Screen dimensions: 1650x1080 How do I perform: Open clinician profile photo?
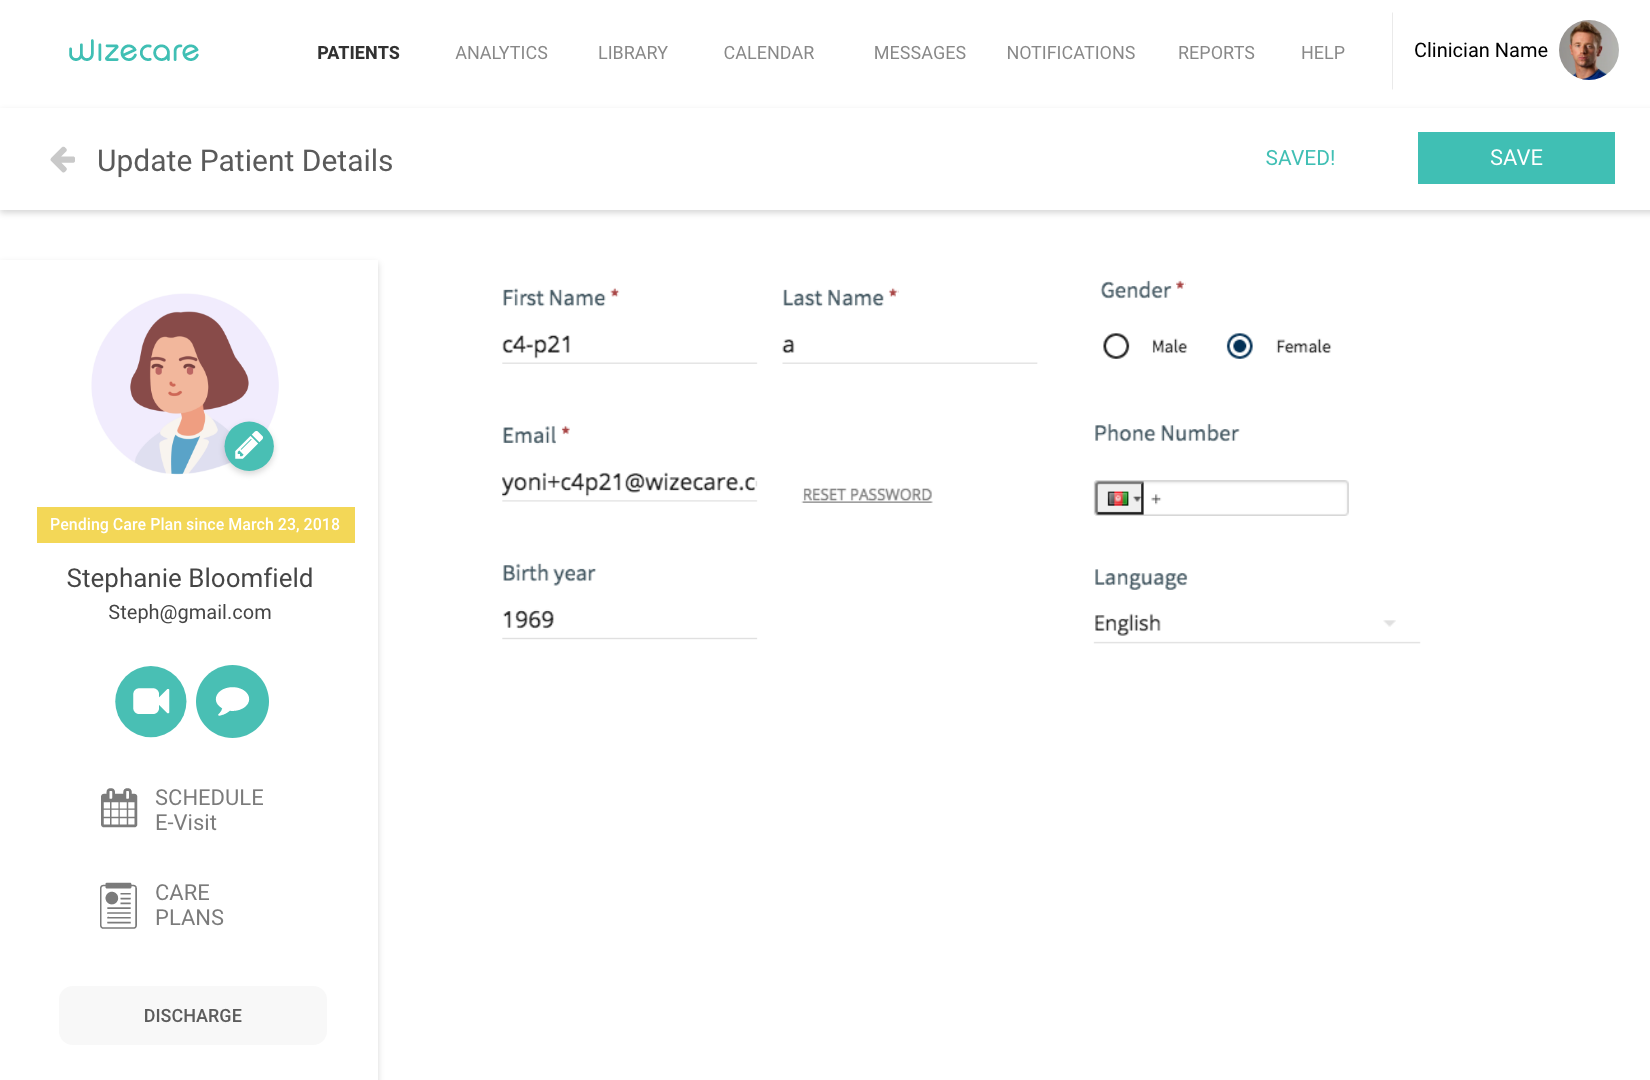(1588, 51)
